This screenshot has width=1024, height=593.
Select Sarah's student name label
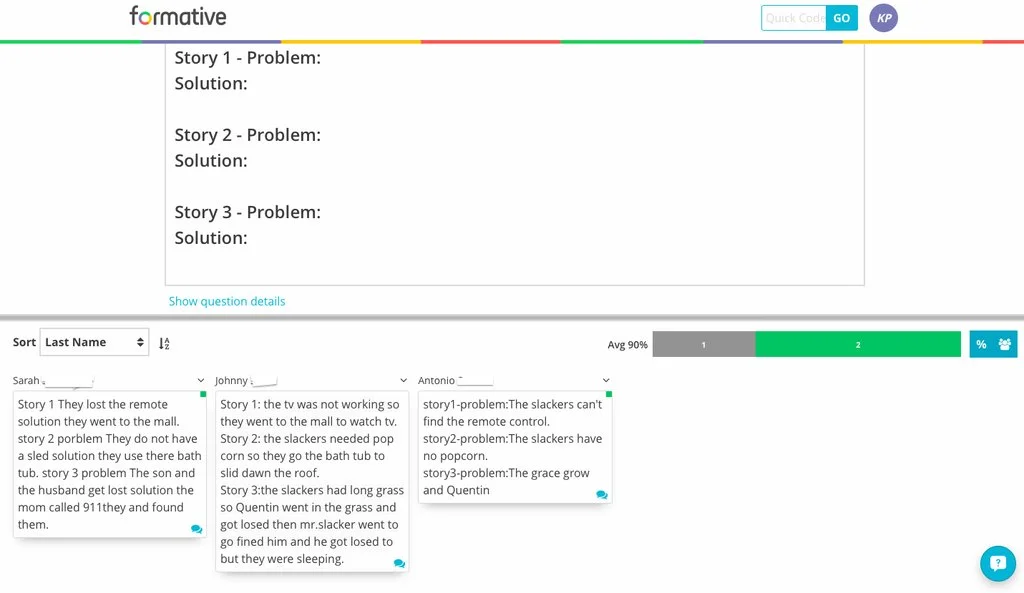coord(26,380)
